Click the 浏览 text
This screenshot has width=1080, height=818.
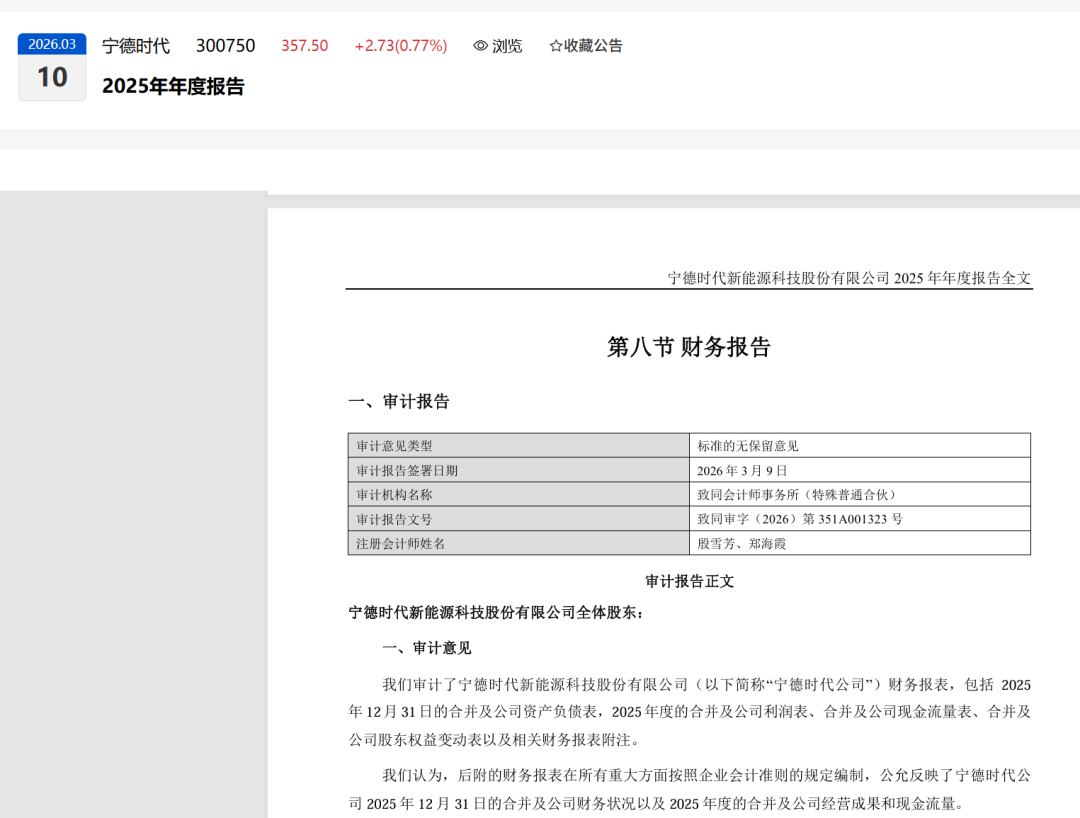point(507,45)
